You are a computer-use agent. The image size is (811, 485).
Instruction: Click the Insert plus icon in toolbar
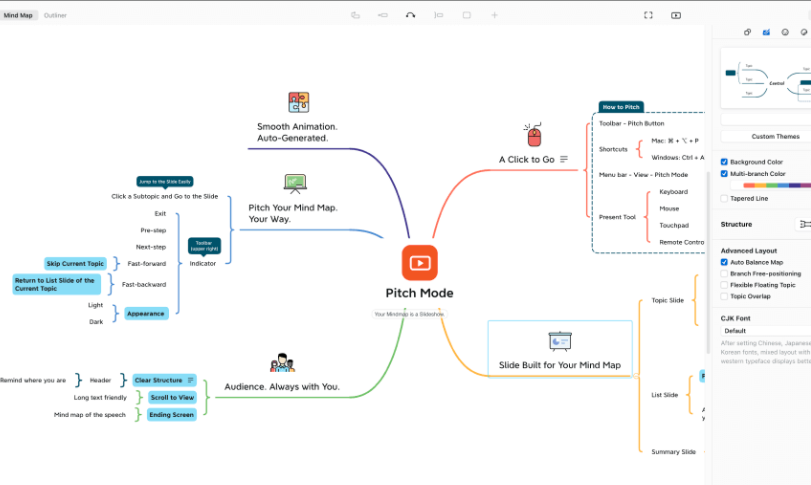[x=494, y=15]
